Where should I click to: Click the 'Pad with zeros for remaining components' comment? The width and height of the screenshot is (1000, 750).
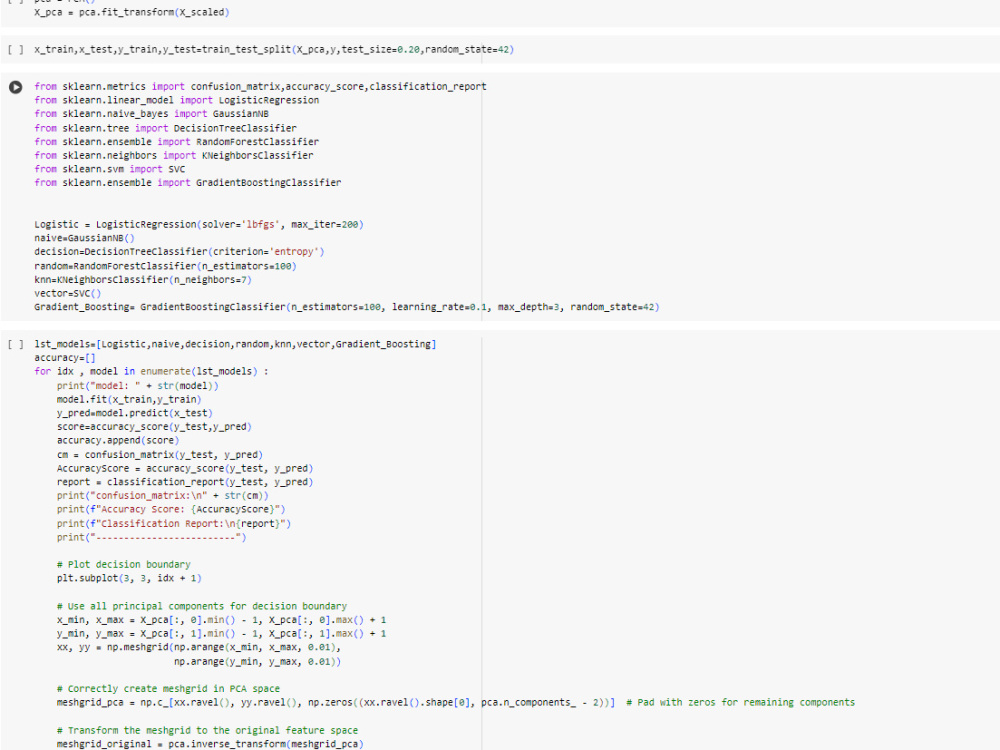(740, 702)
